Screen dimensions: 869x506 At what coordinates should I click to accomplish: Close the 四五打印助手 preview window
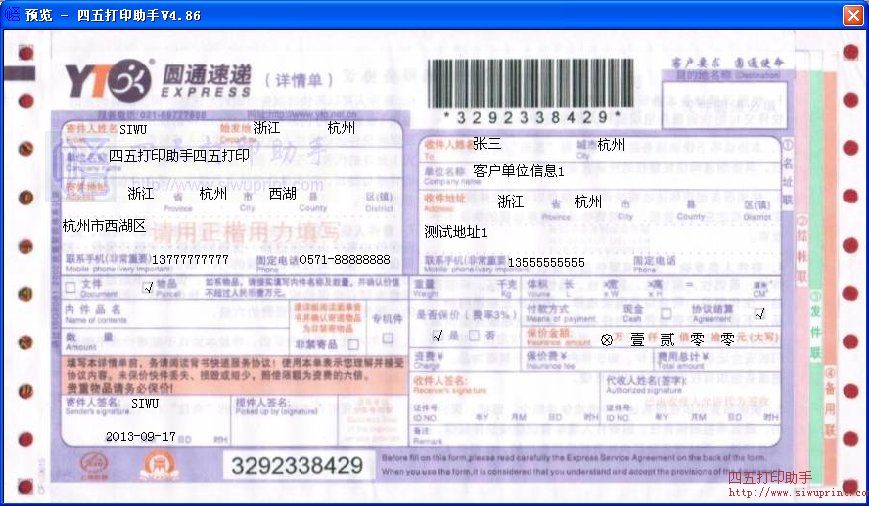tap(853, 15)
